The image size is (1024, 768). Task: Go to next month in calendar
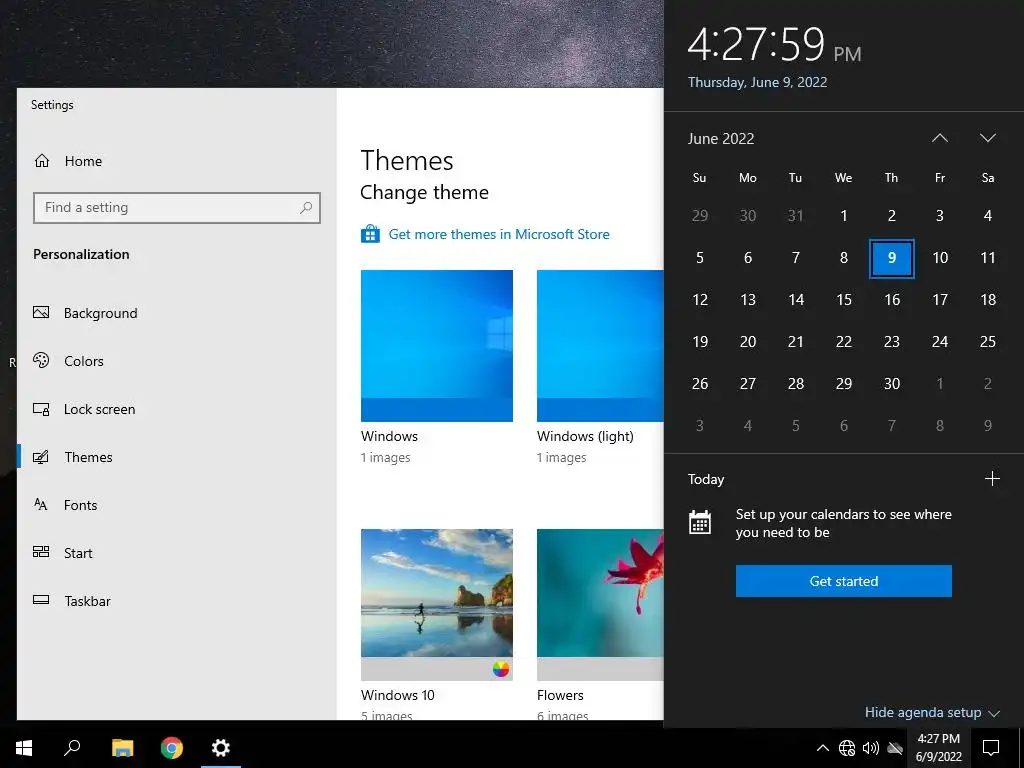(x=987, y=138)
